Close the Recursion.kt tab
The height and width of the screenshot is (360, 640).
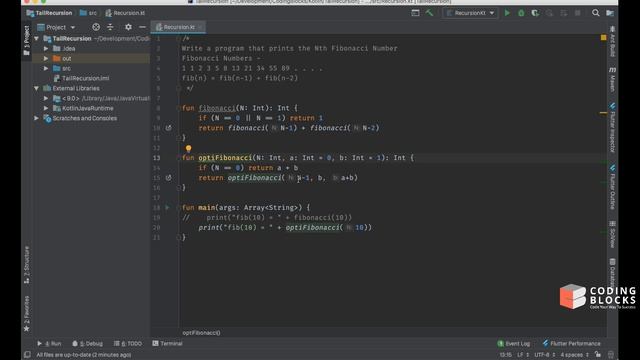200,27
